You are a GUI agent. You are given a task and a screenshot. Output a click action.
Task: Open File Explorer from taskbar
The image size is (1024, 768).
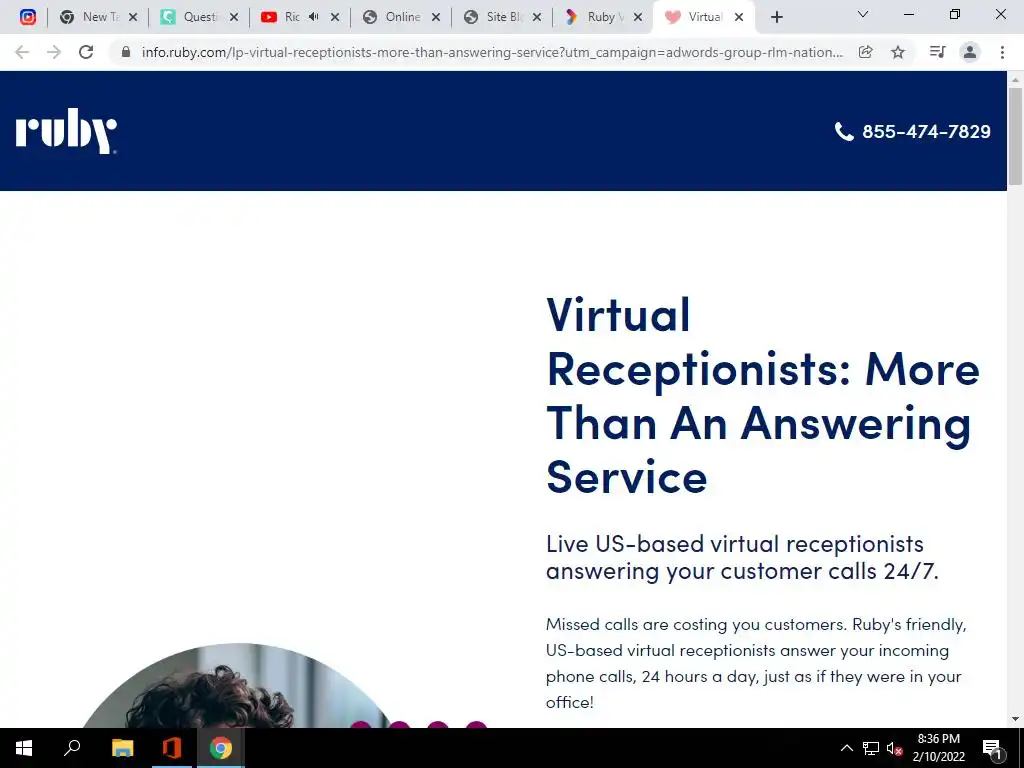[122, 748]
